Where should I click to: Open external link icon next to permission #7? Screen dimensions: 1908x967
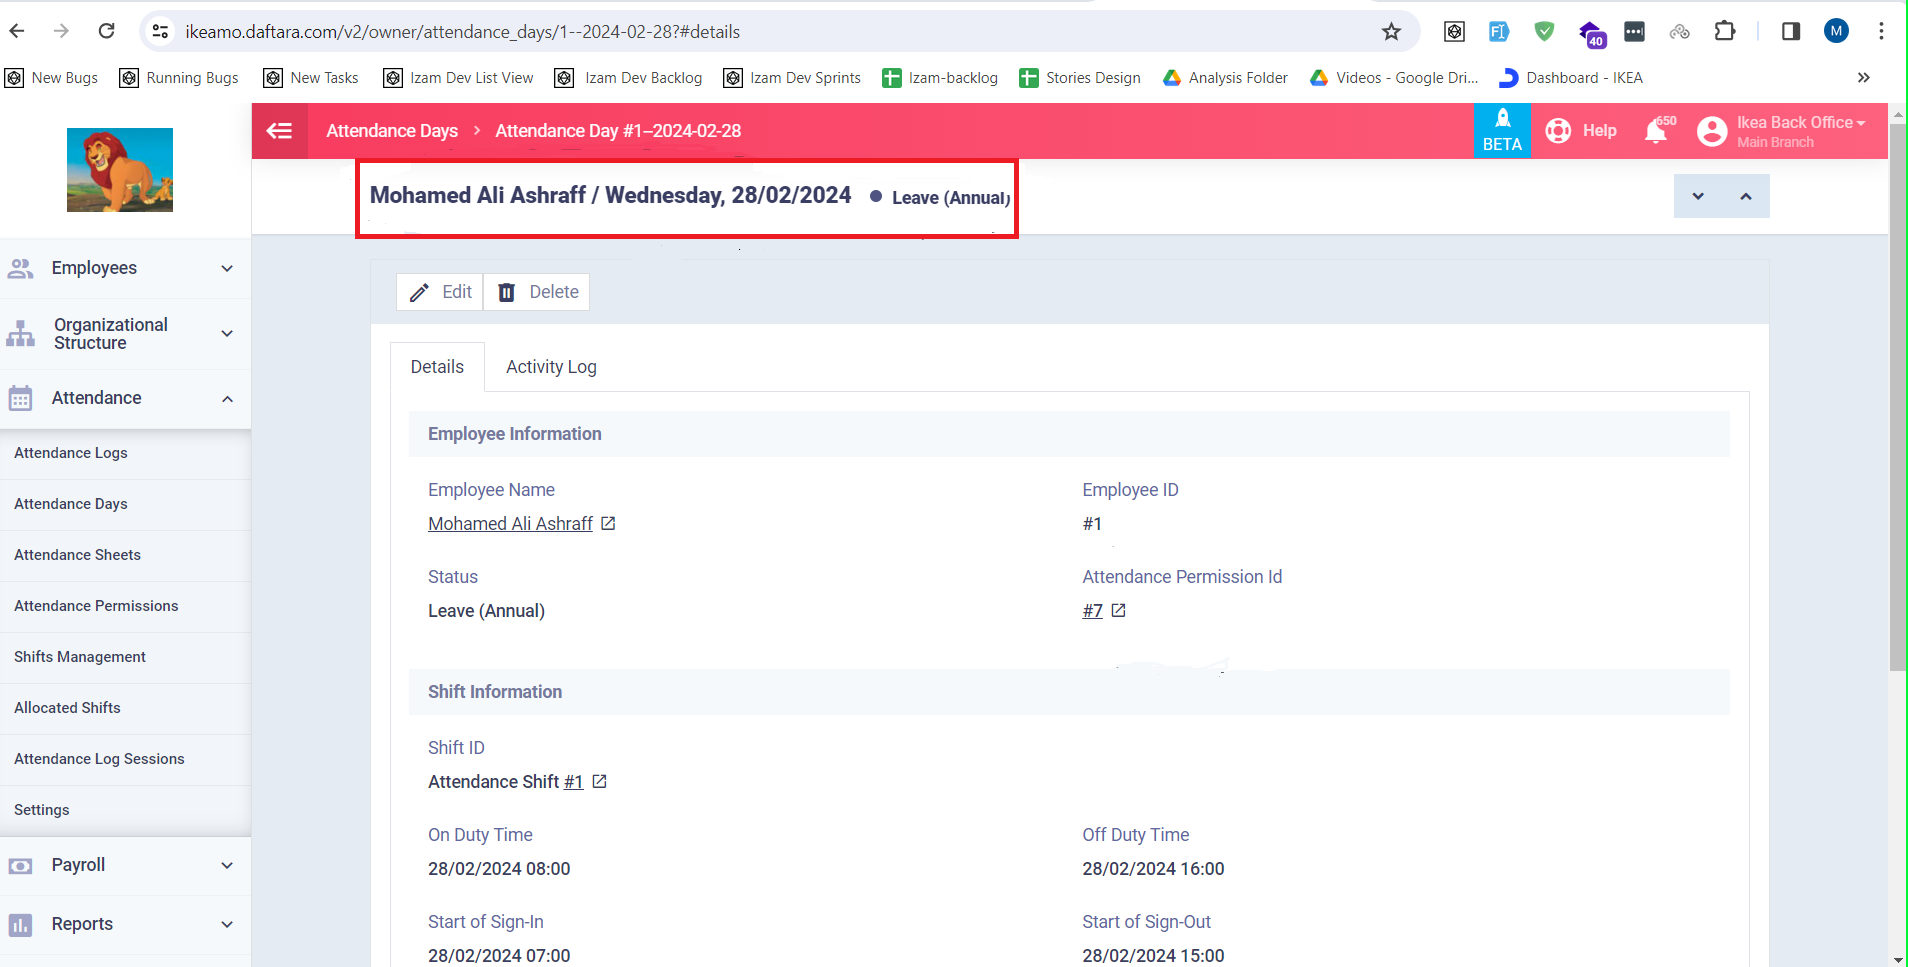[x=1118, y=610]
